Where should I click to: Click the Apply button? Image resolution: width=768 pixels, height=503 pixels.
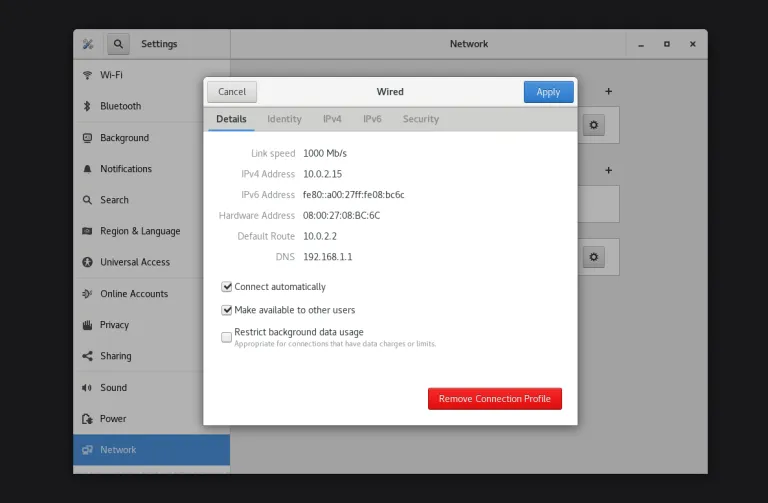coord(548,92)
